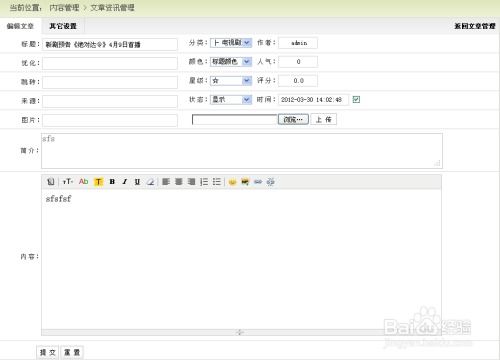Toggle bold formatting
Image resolution: width=500 pixels, height=360 pixels.
(112, 182)
